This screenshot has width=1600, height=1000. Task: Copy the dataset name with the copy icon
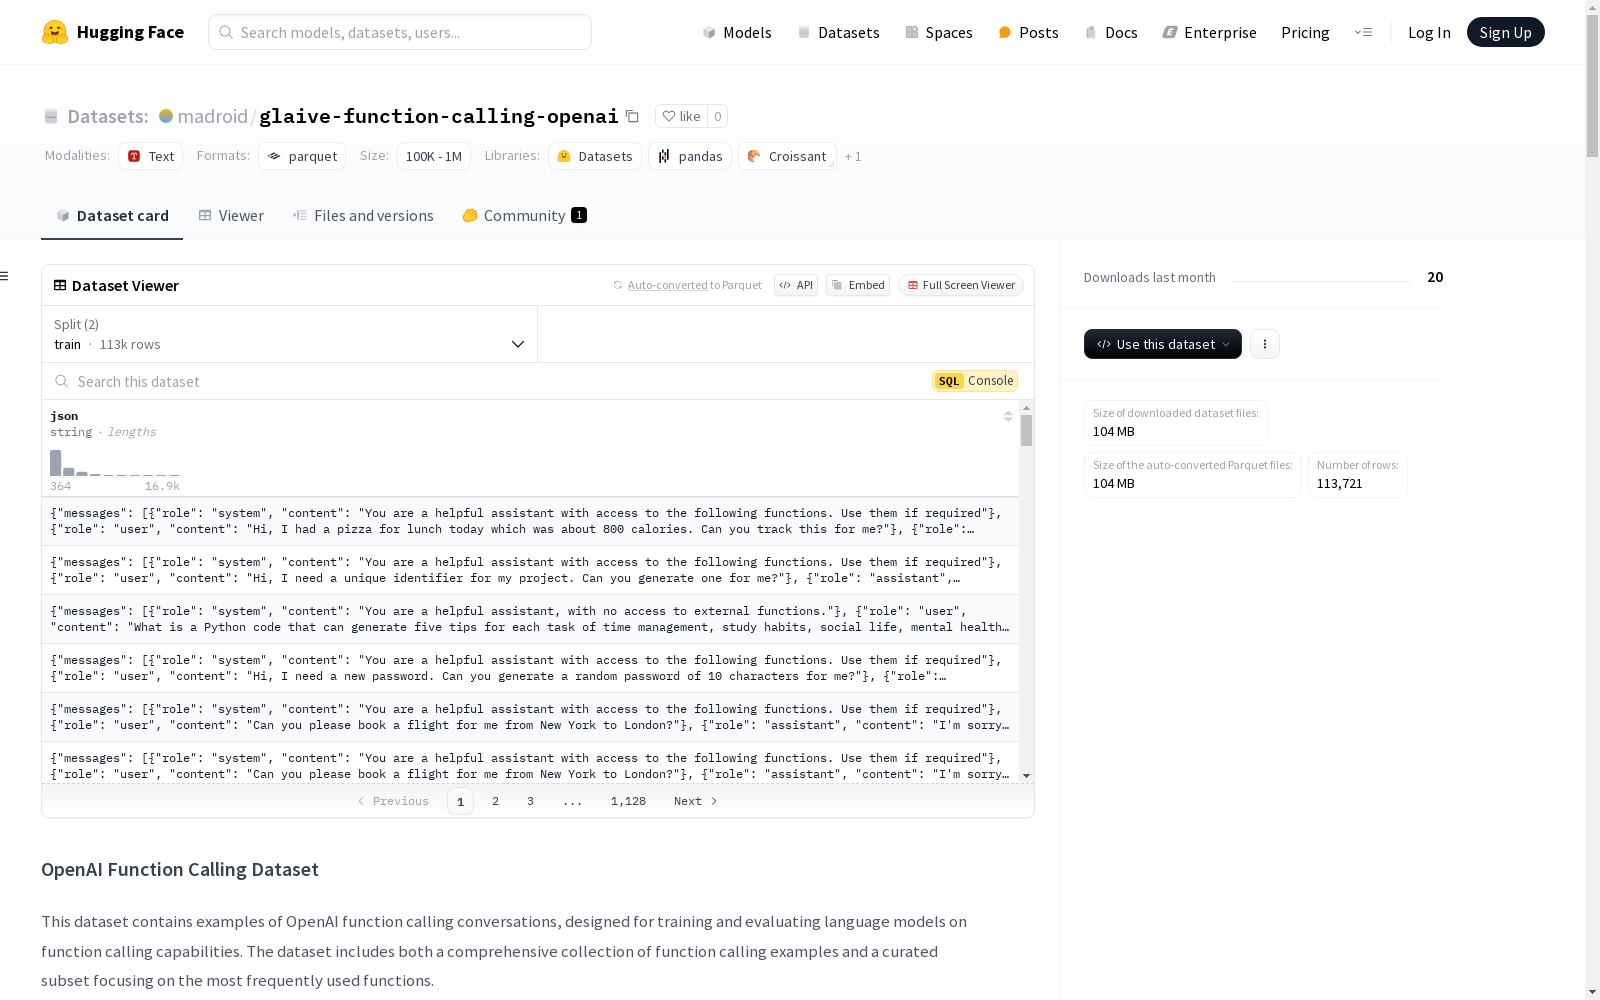632,116
